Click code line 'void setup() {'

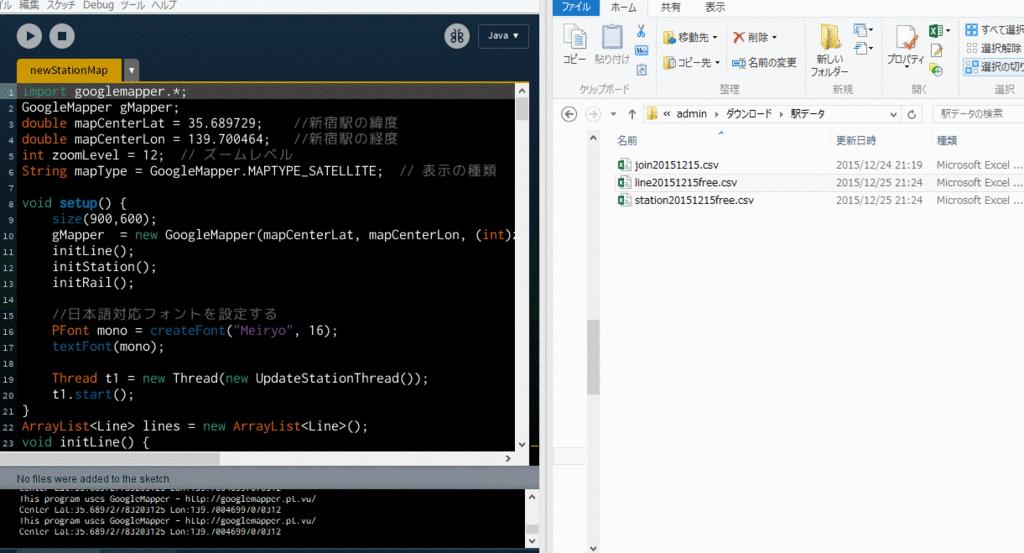tap(74, 203)
